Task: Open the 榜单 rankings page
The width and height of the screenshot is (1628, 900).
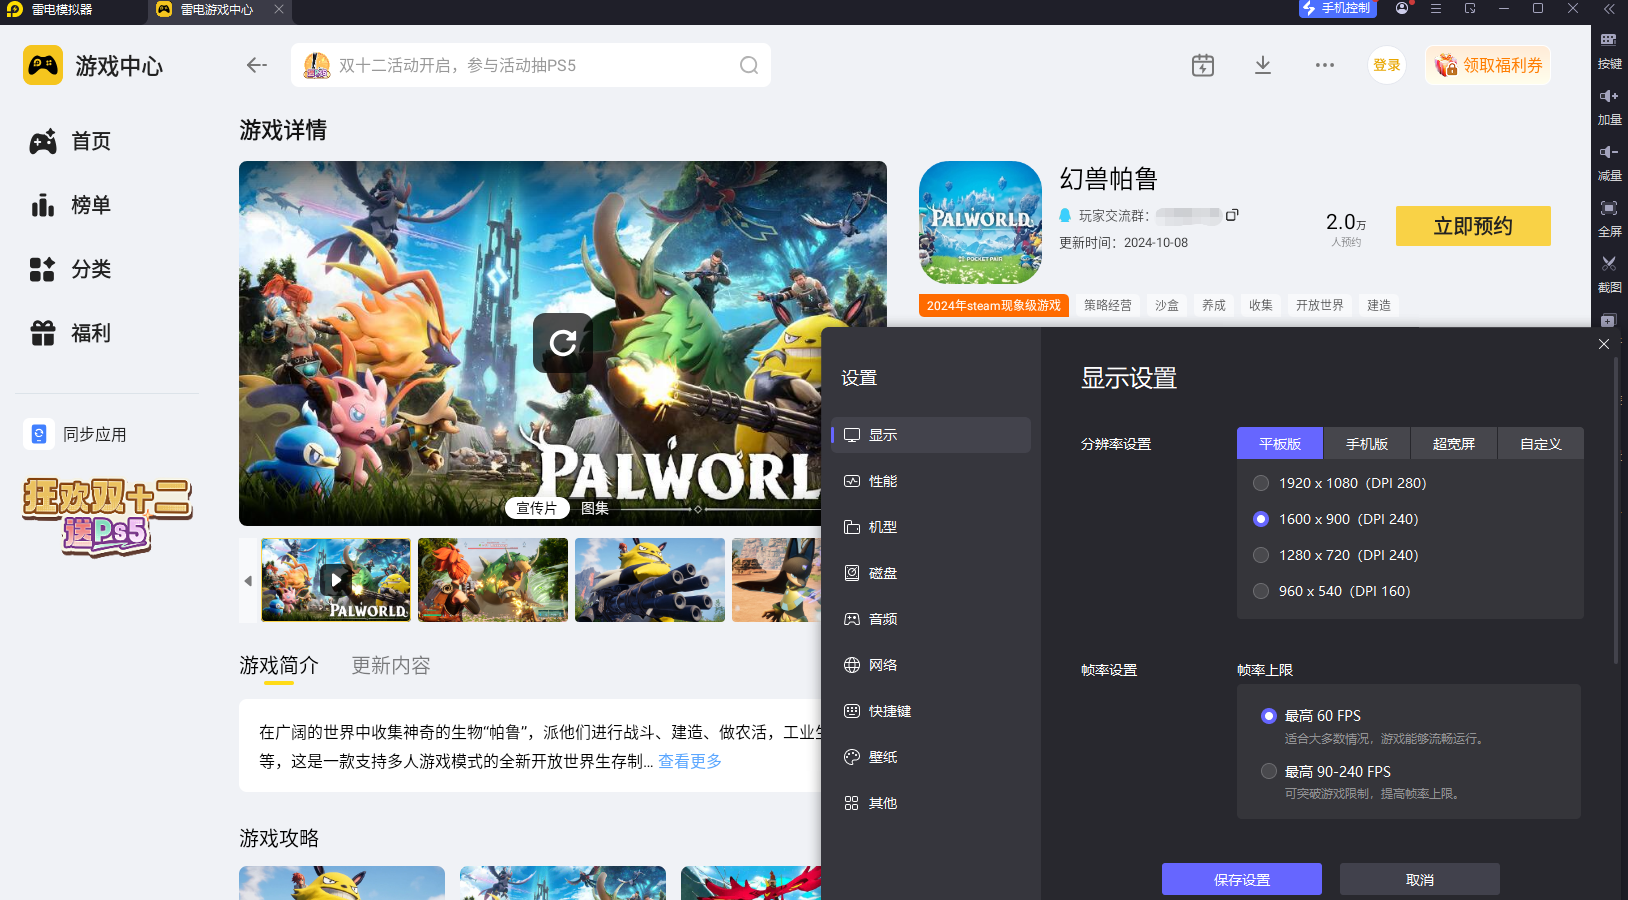Action: click(x=70, y=205)
